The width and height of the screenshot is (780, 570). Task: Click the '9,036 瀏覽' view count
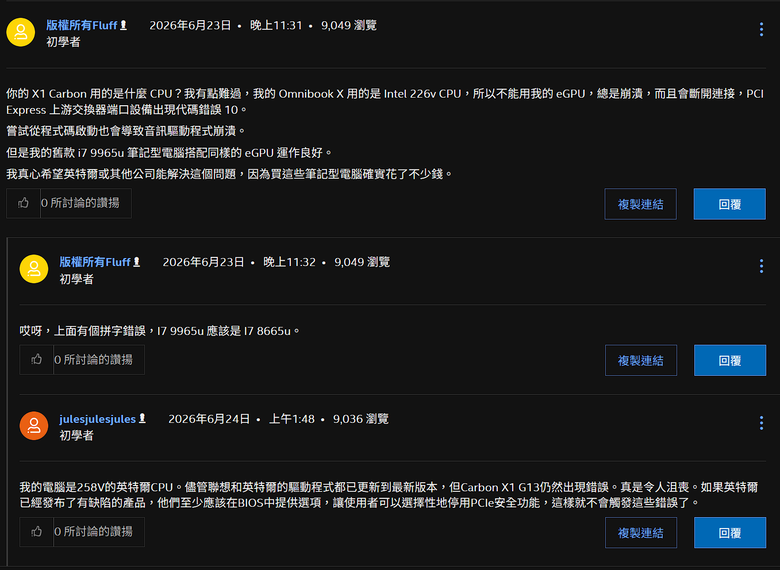361,419
